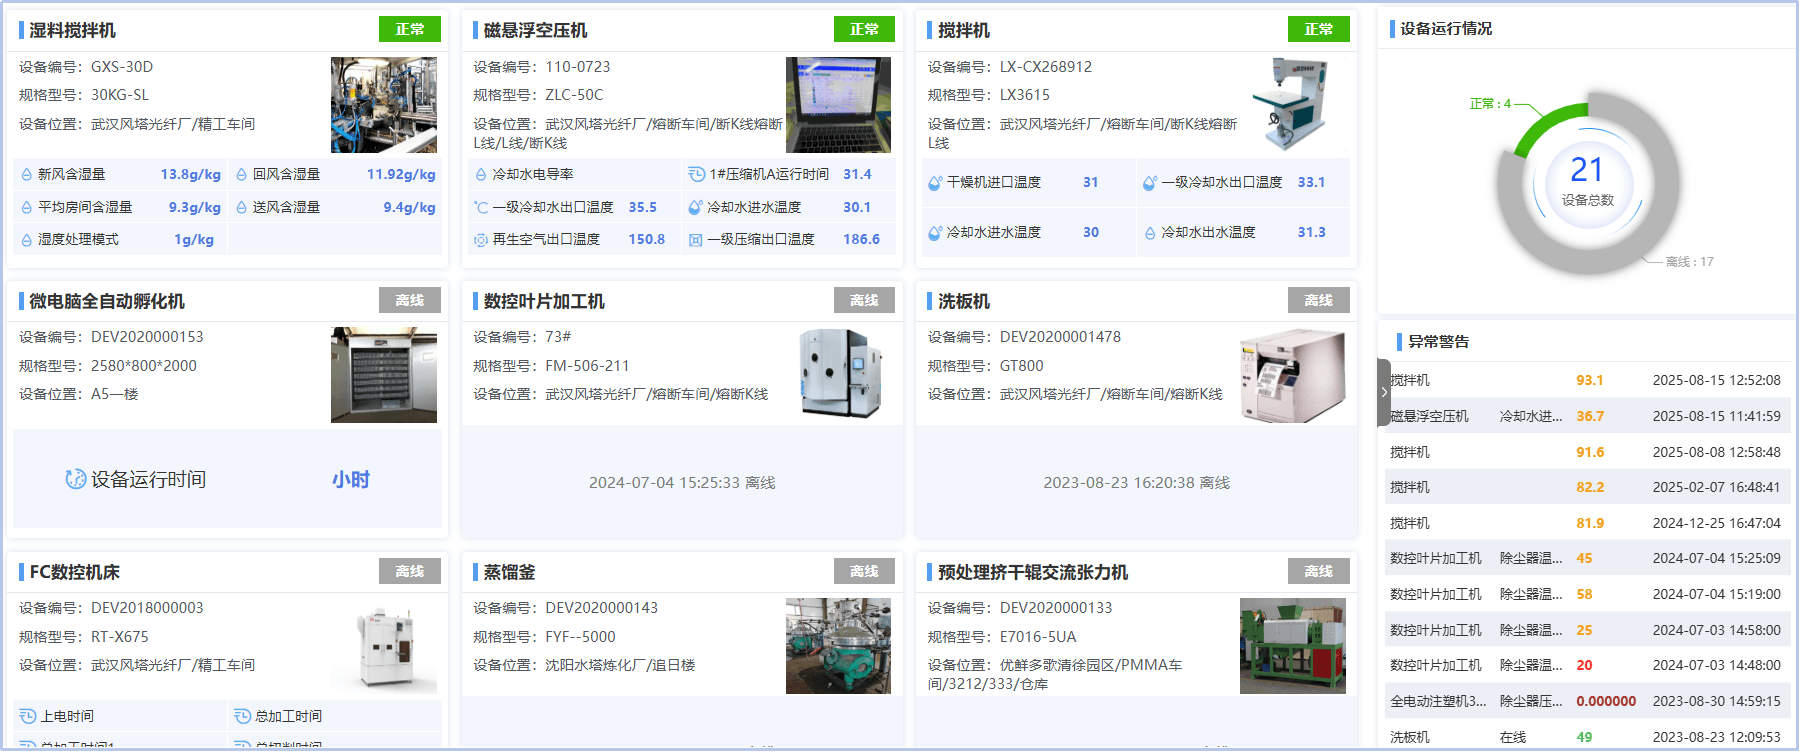Select the 搅拌机 alert row with value 93.1

pos(1587,380)
